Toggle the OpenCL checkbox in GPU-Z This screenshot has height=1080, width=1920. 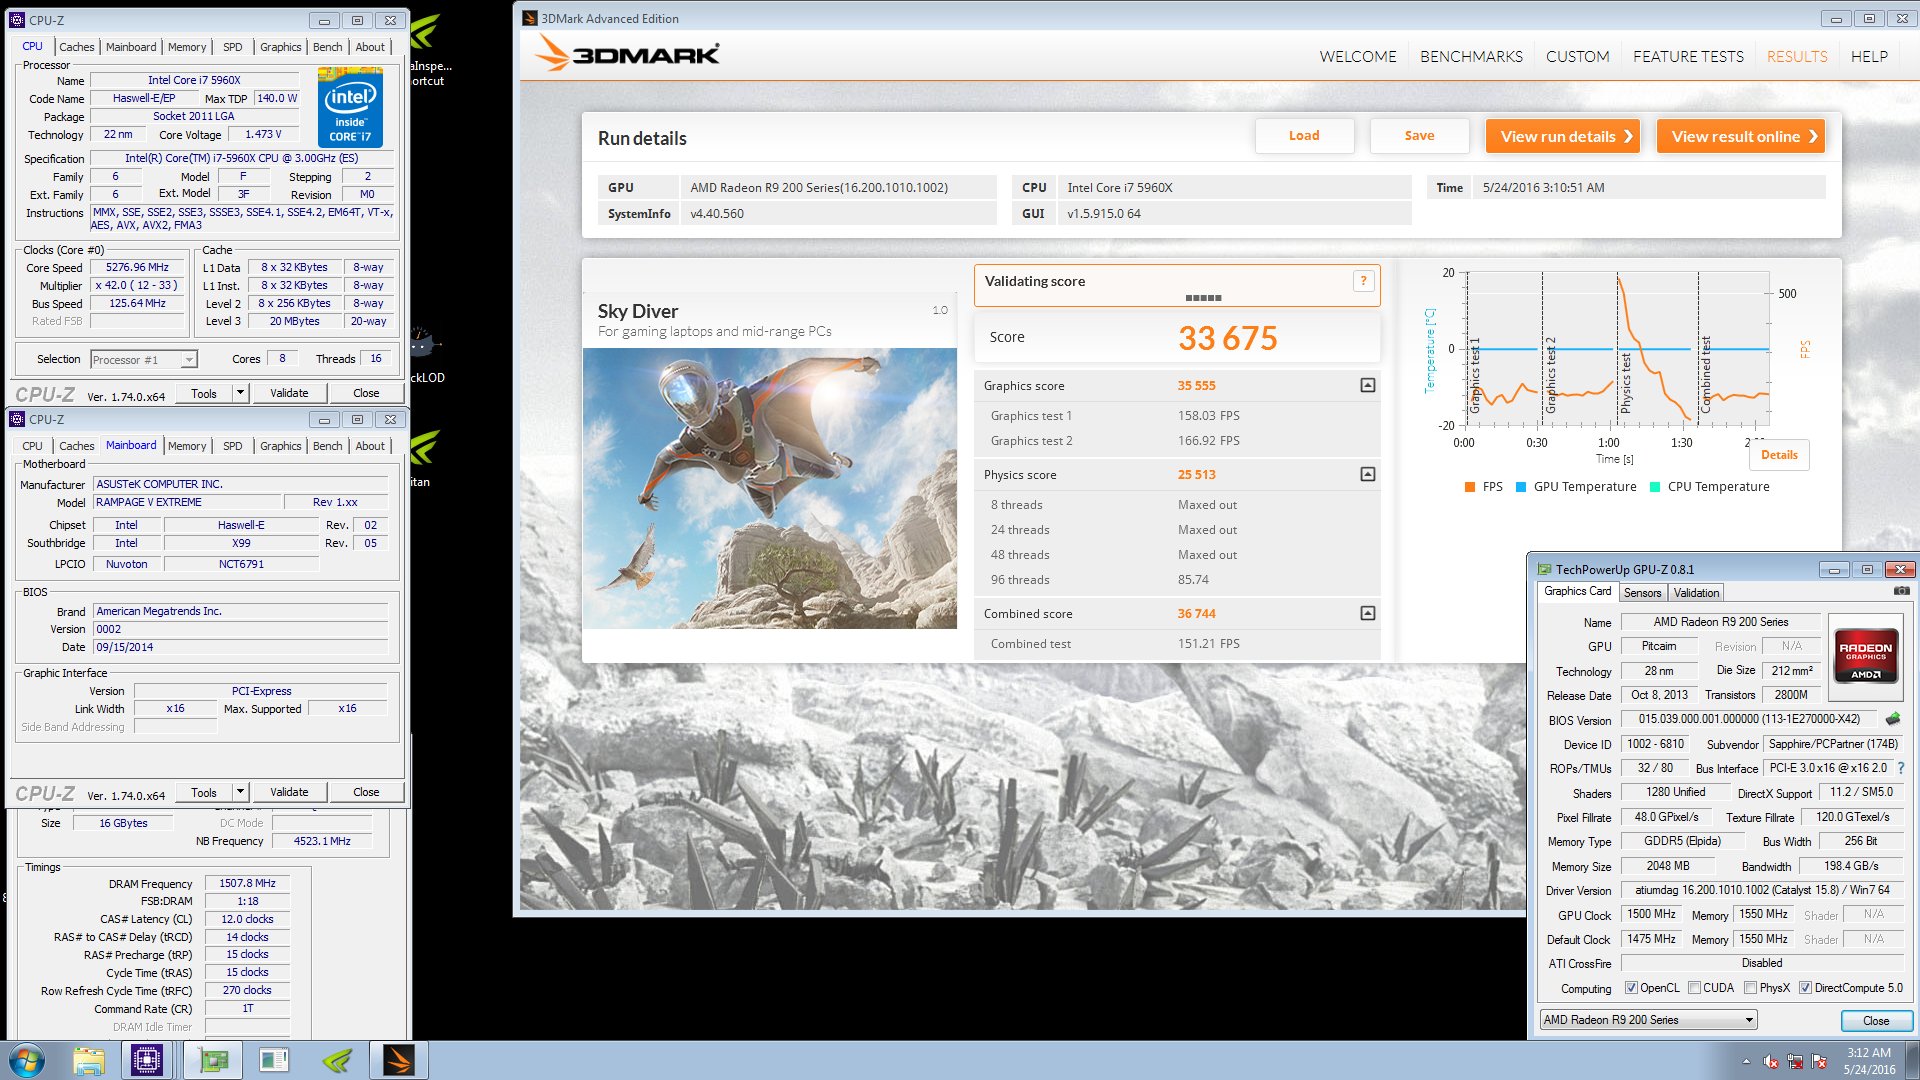1631,988
